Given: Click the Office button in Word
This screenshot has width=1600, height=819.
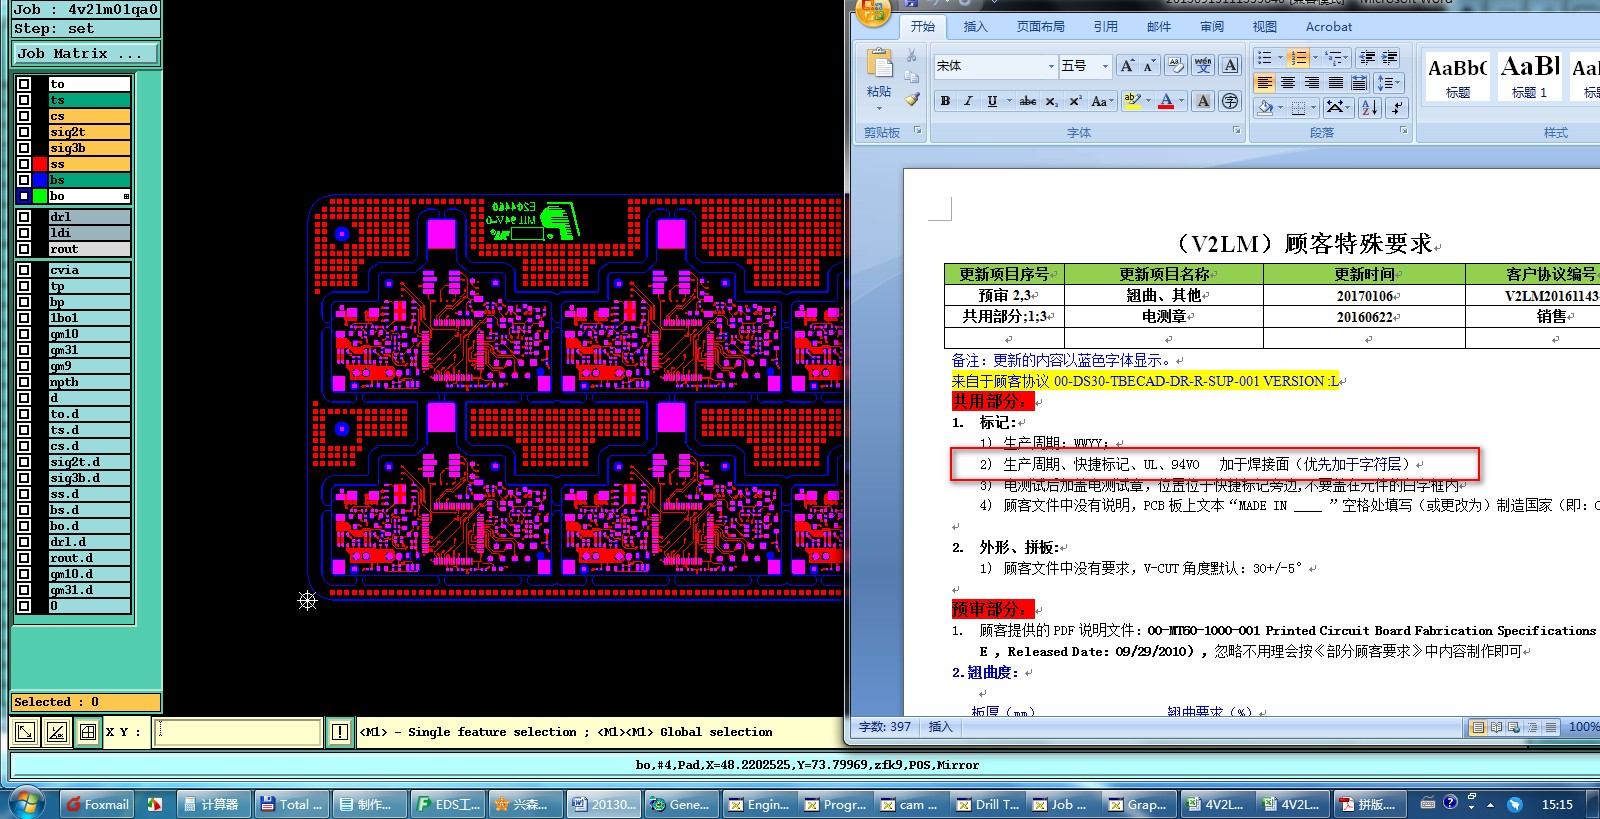Looking at the screenshot, I should pos(873,12).
